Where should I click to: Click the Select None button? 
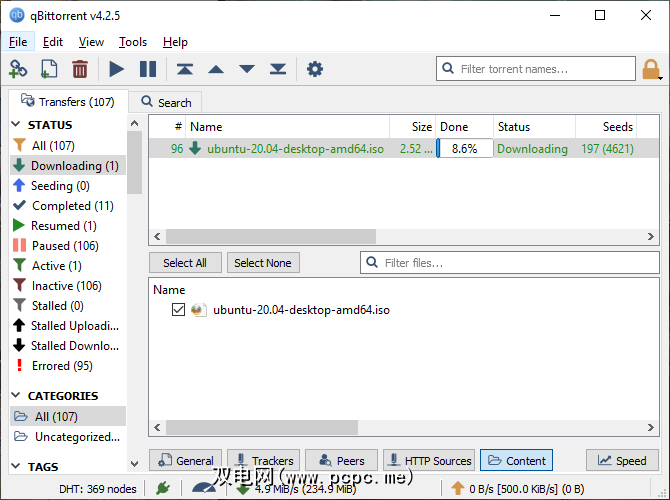point(263,263)
